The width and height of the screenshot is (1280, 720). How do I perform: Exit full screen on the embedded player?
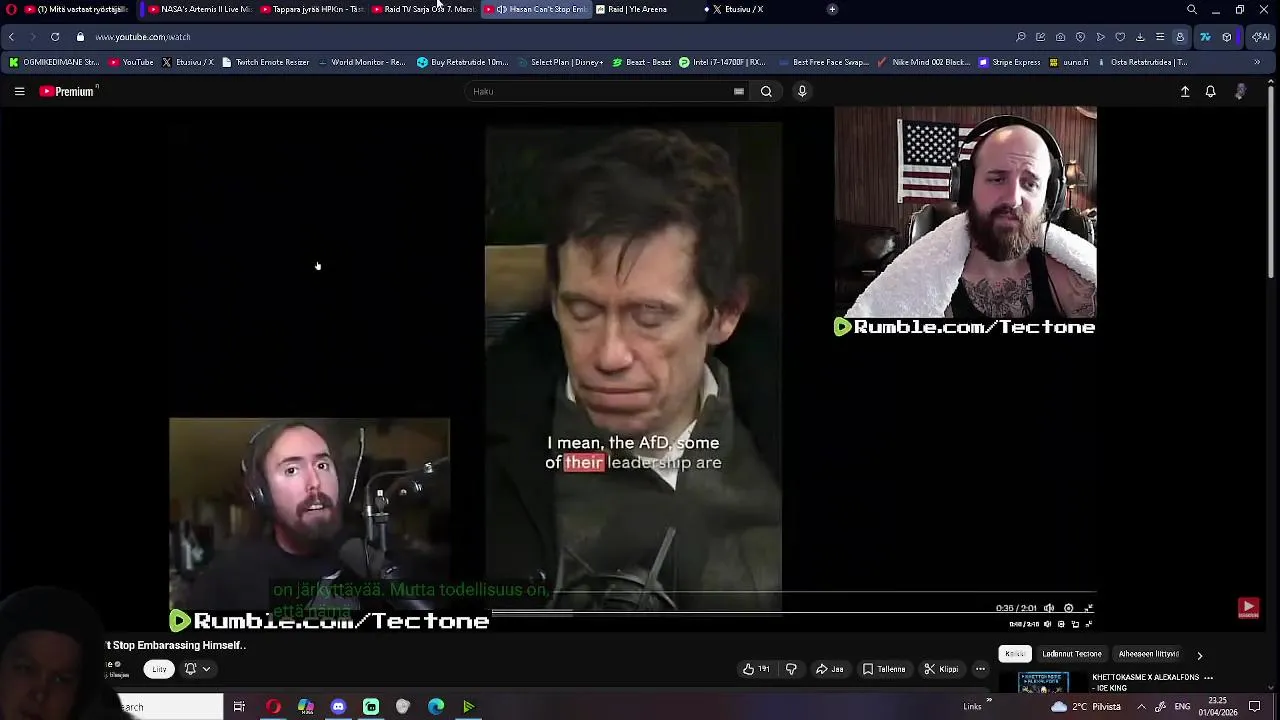(x=1089, y=608)
